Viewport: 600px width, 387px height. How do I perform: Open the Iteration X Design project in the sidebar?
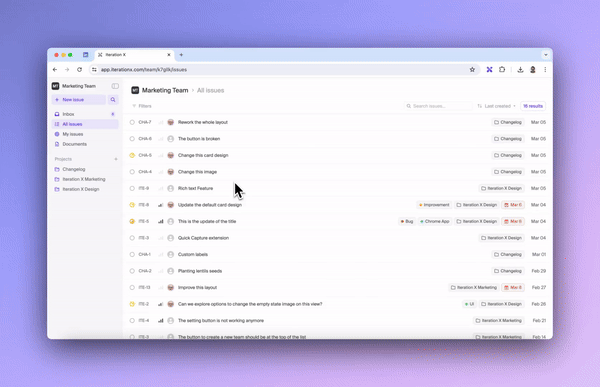click(x=85, y=189)
